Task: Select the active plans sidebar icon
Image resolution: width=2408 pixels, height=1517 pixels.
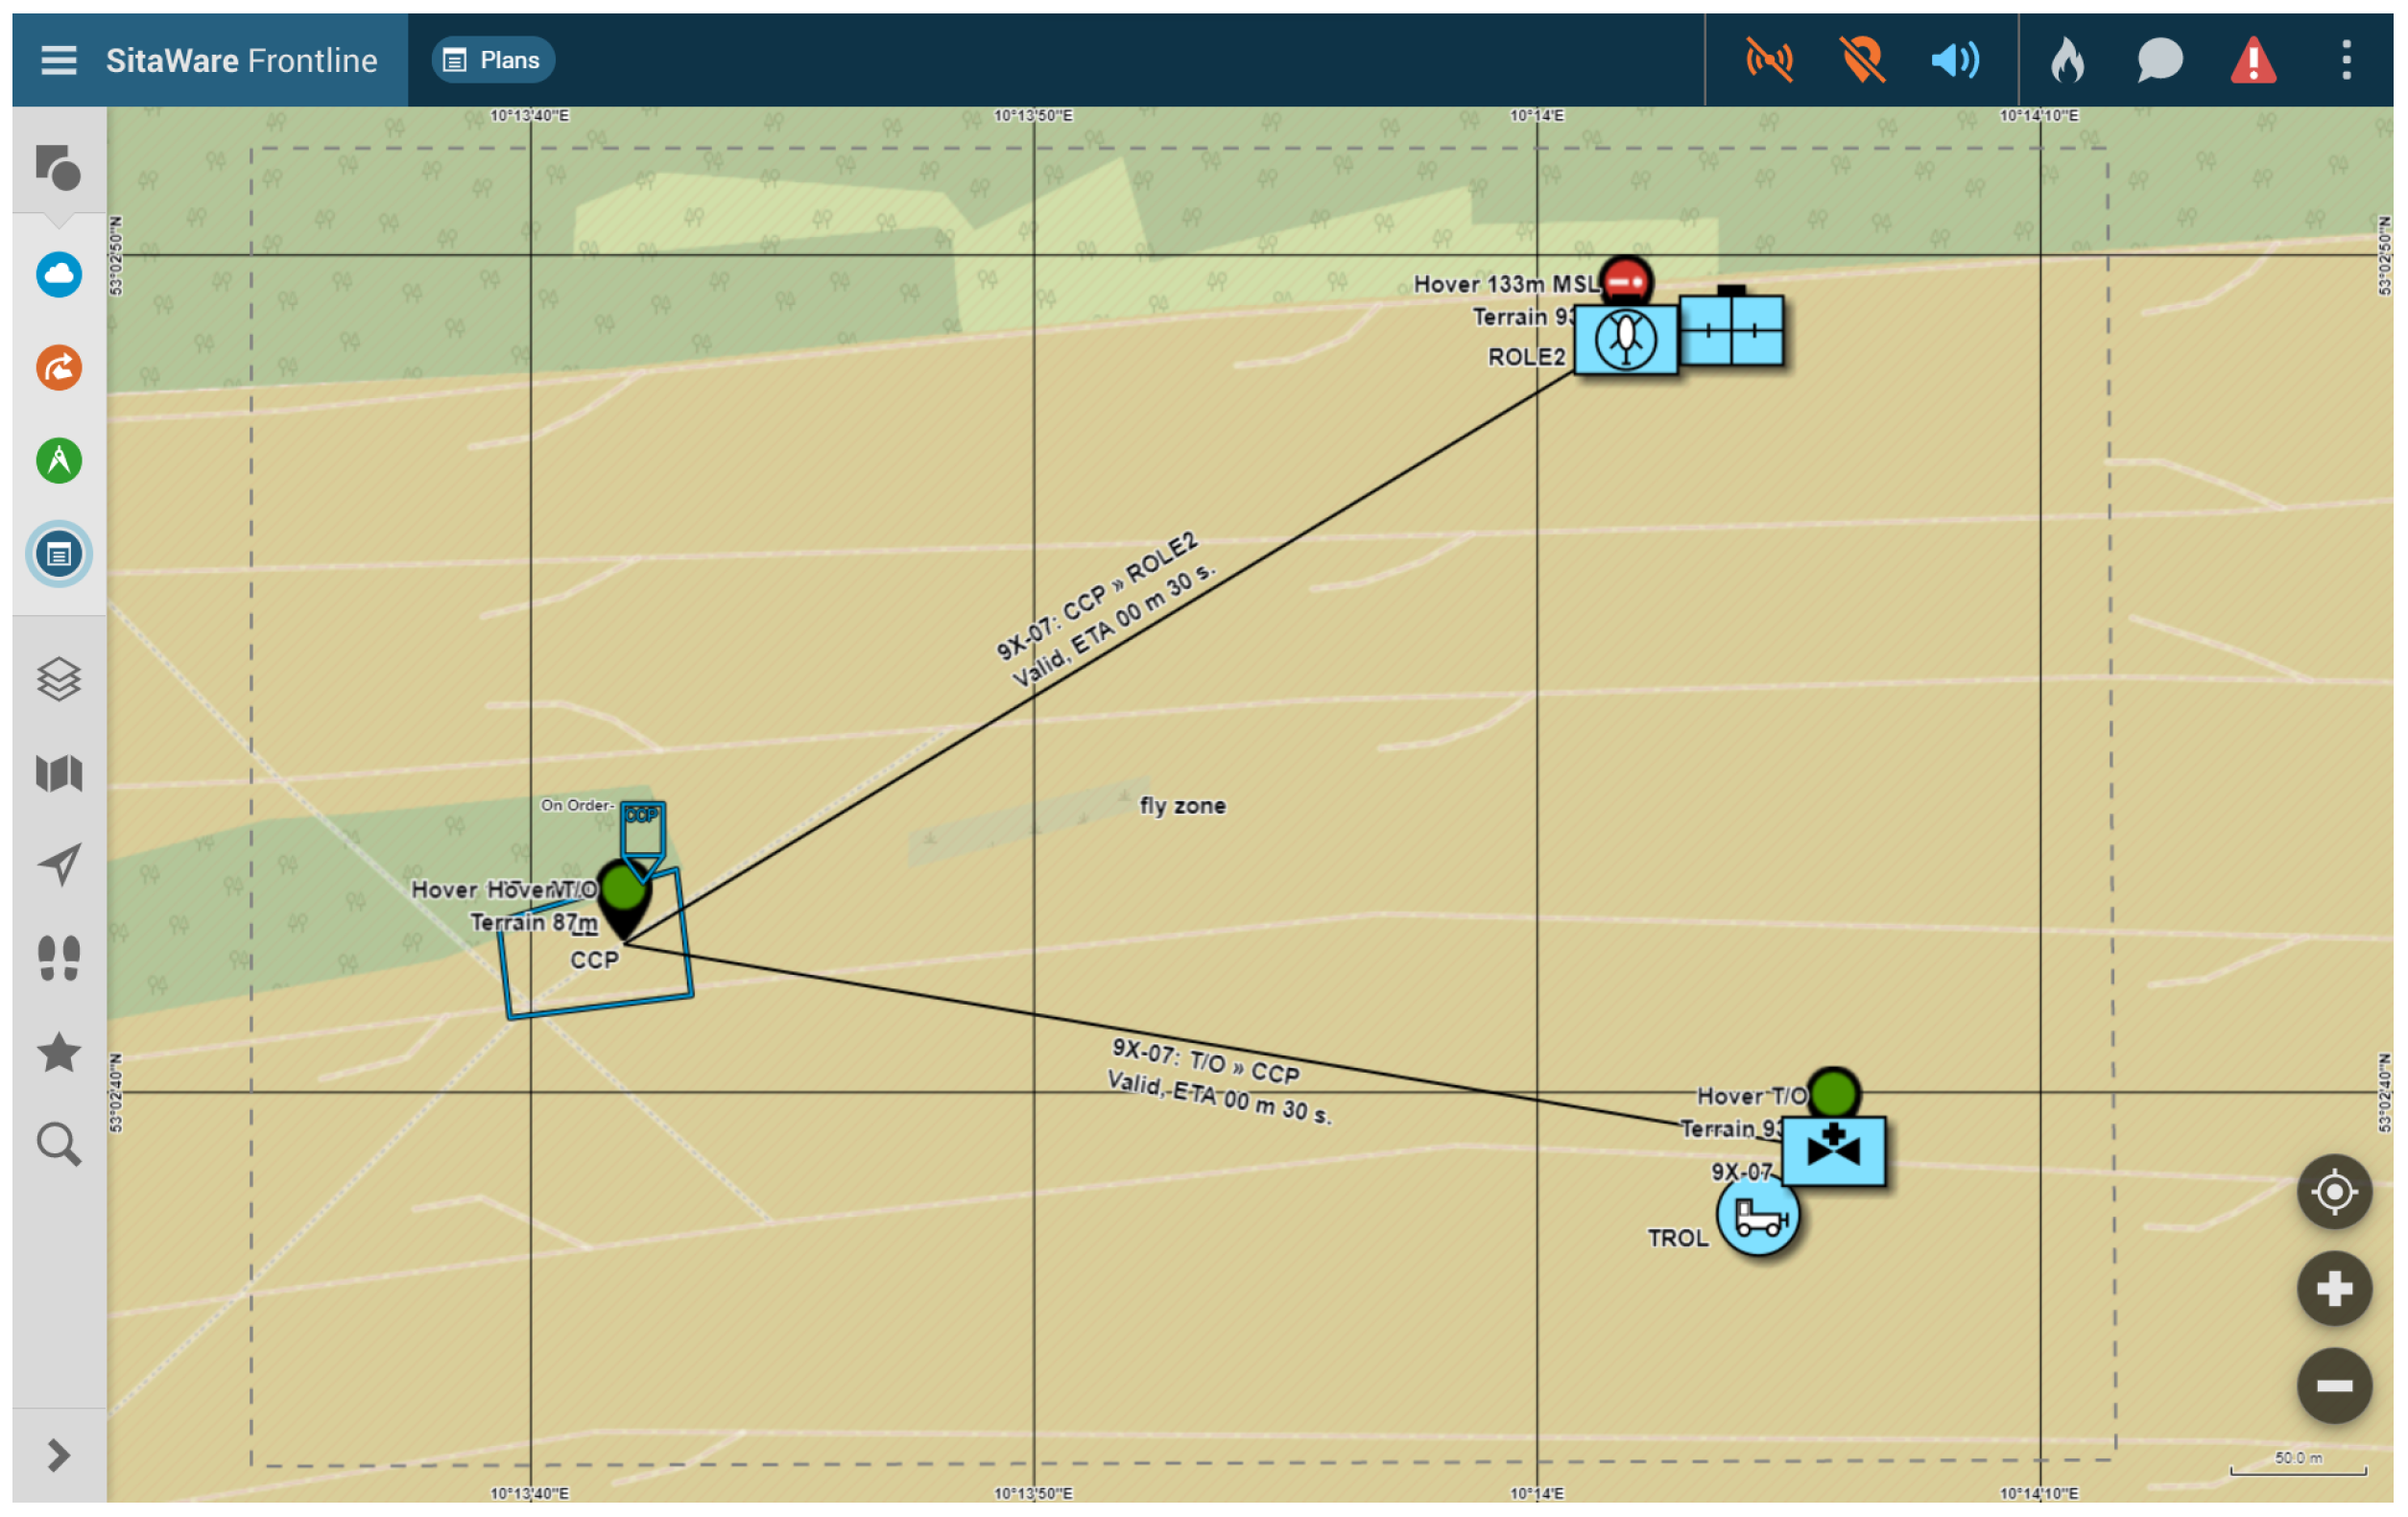Action: coord(58,554)
